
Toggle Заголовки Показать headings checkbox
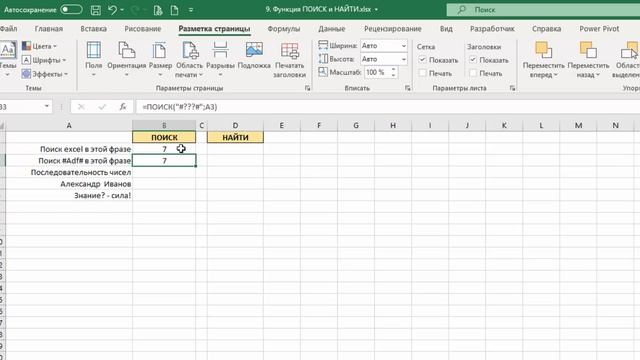click(473, 60)
